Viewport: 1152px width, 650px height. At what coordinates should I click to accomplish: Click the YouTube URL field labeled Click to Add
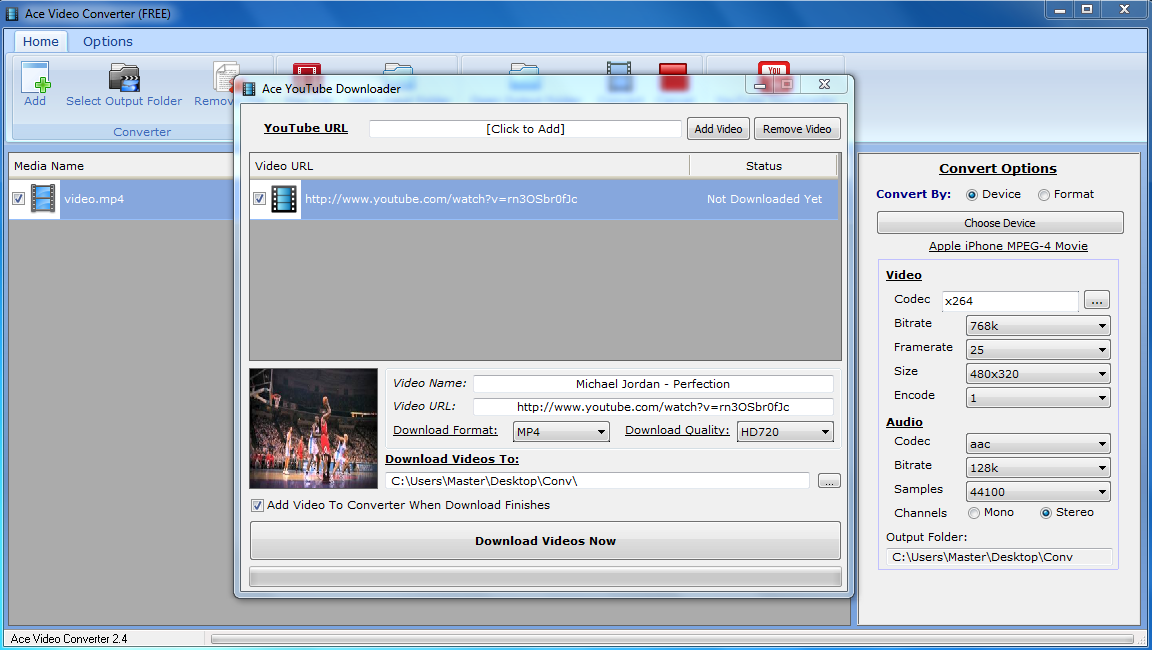525,128
